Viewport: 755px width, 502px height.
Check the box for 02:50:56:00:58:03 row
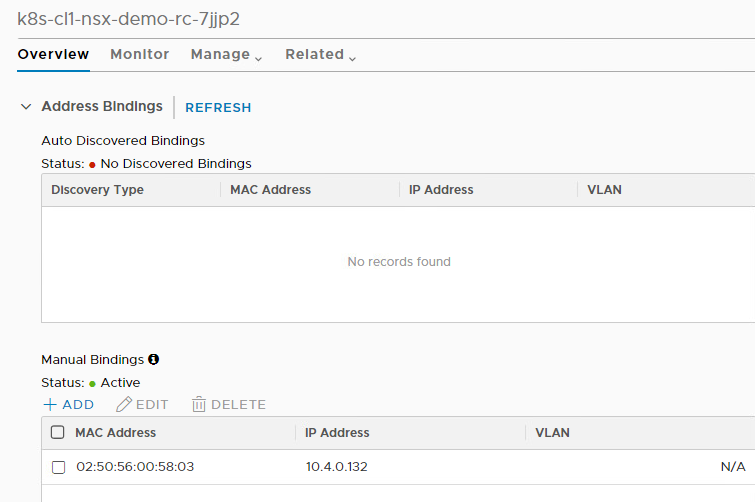click(58, 467)
